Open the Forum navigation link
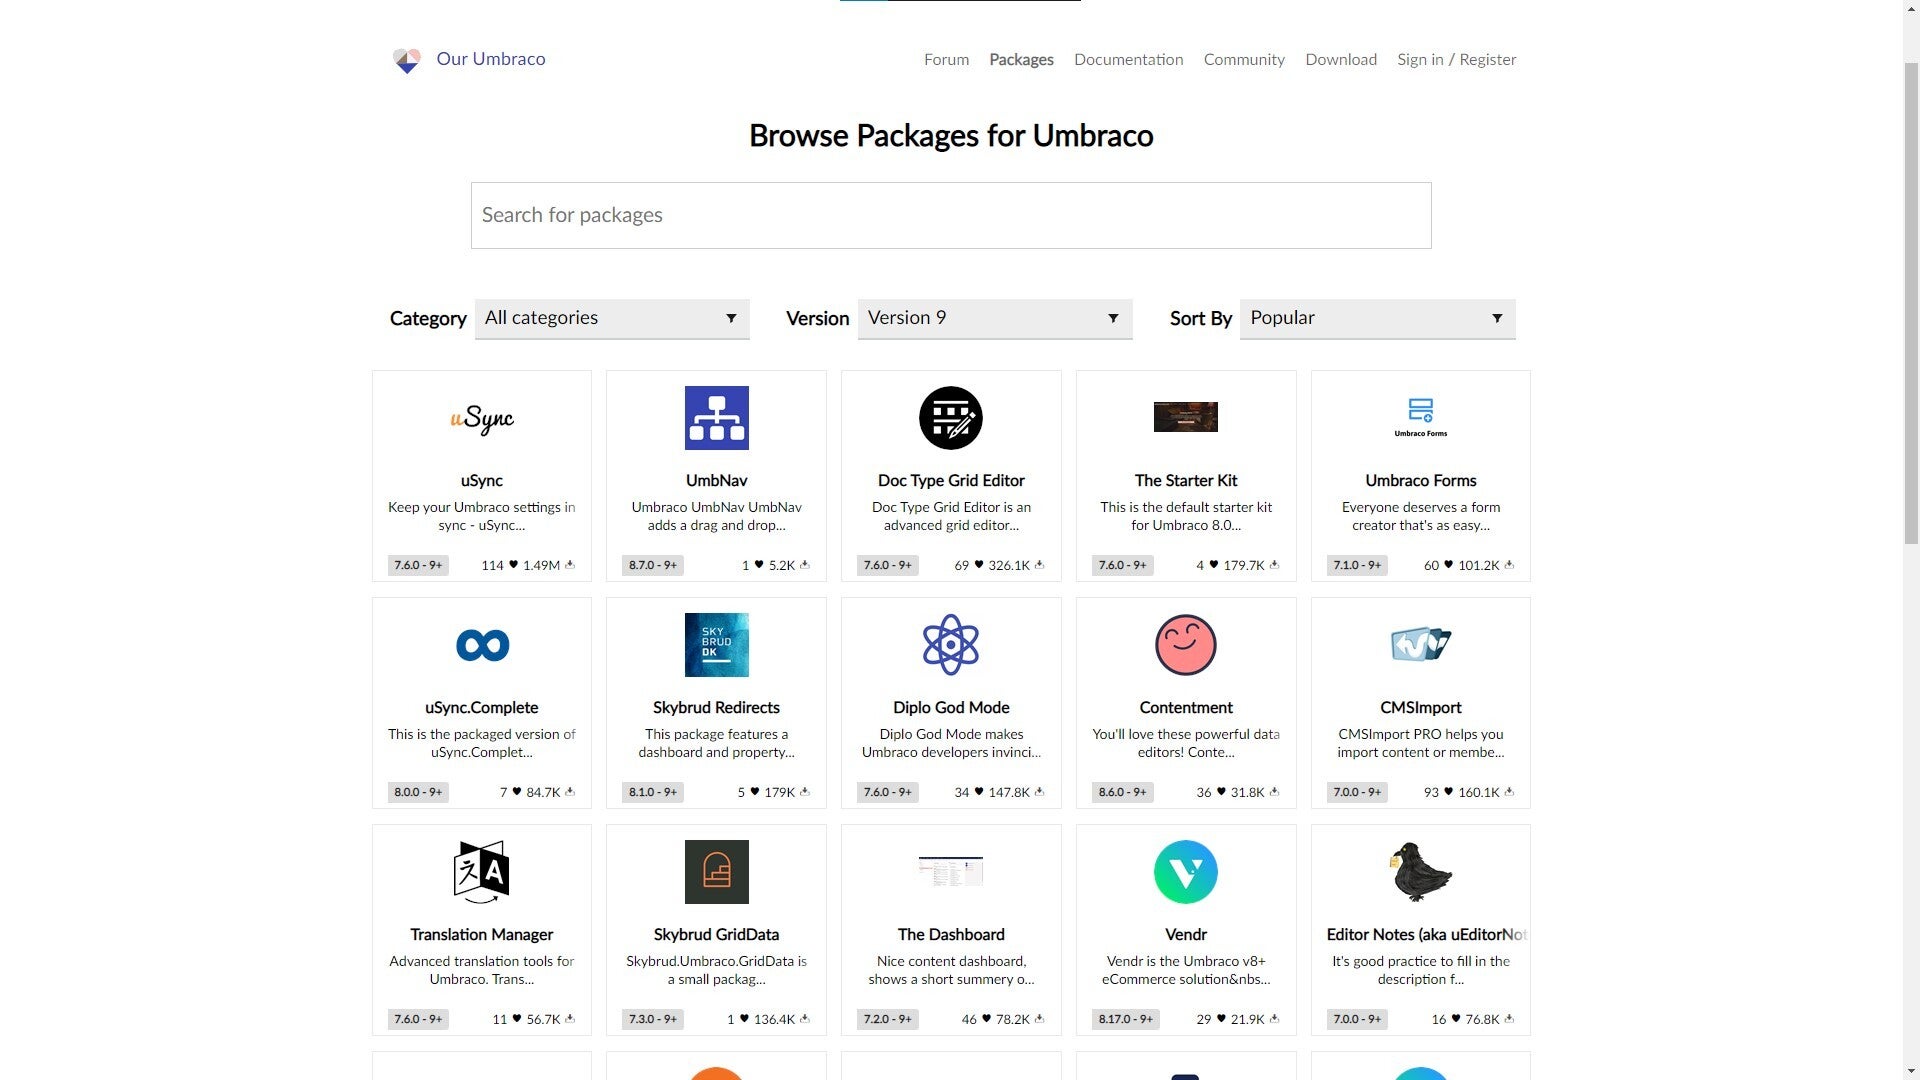 (945, 59)
